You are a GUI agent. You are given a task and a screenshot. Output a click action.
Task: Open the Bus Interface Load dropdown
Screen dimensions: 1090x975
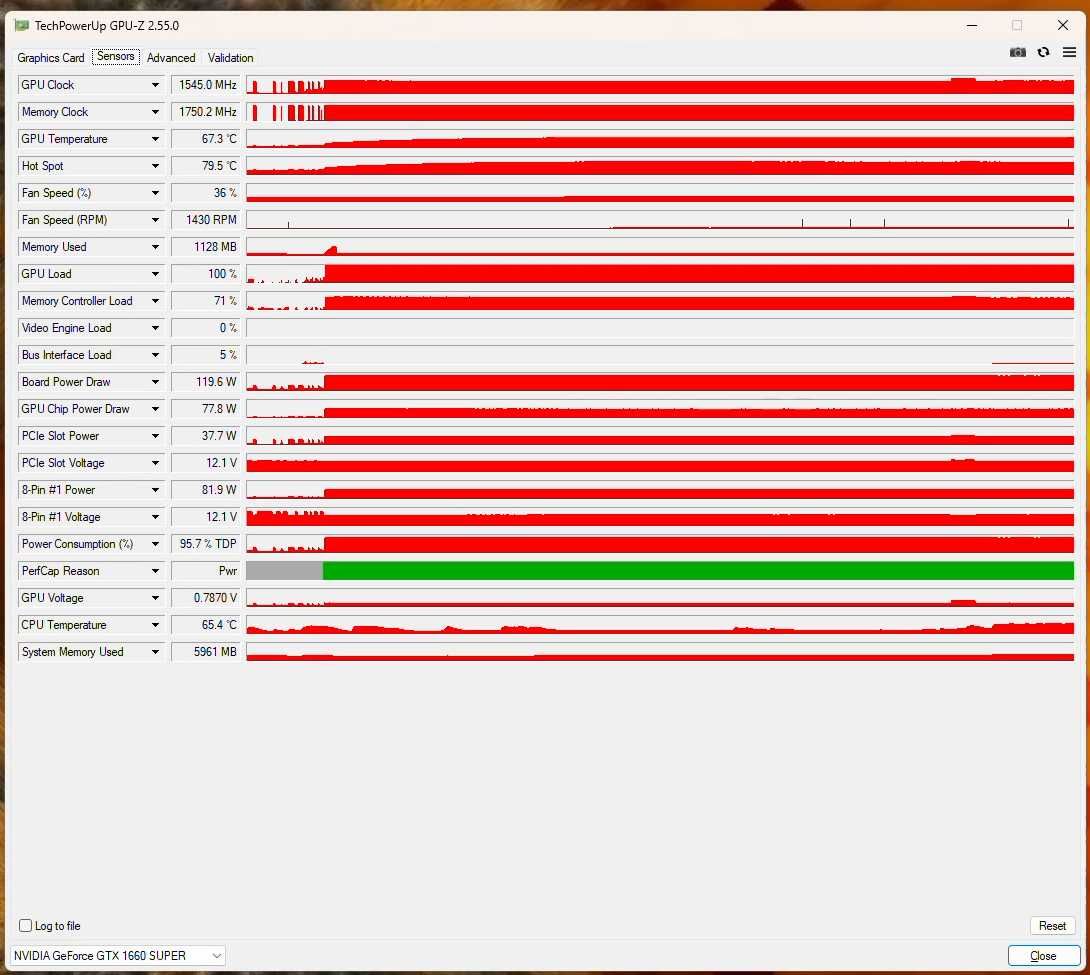155,355
